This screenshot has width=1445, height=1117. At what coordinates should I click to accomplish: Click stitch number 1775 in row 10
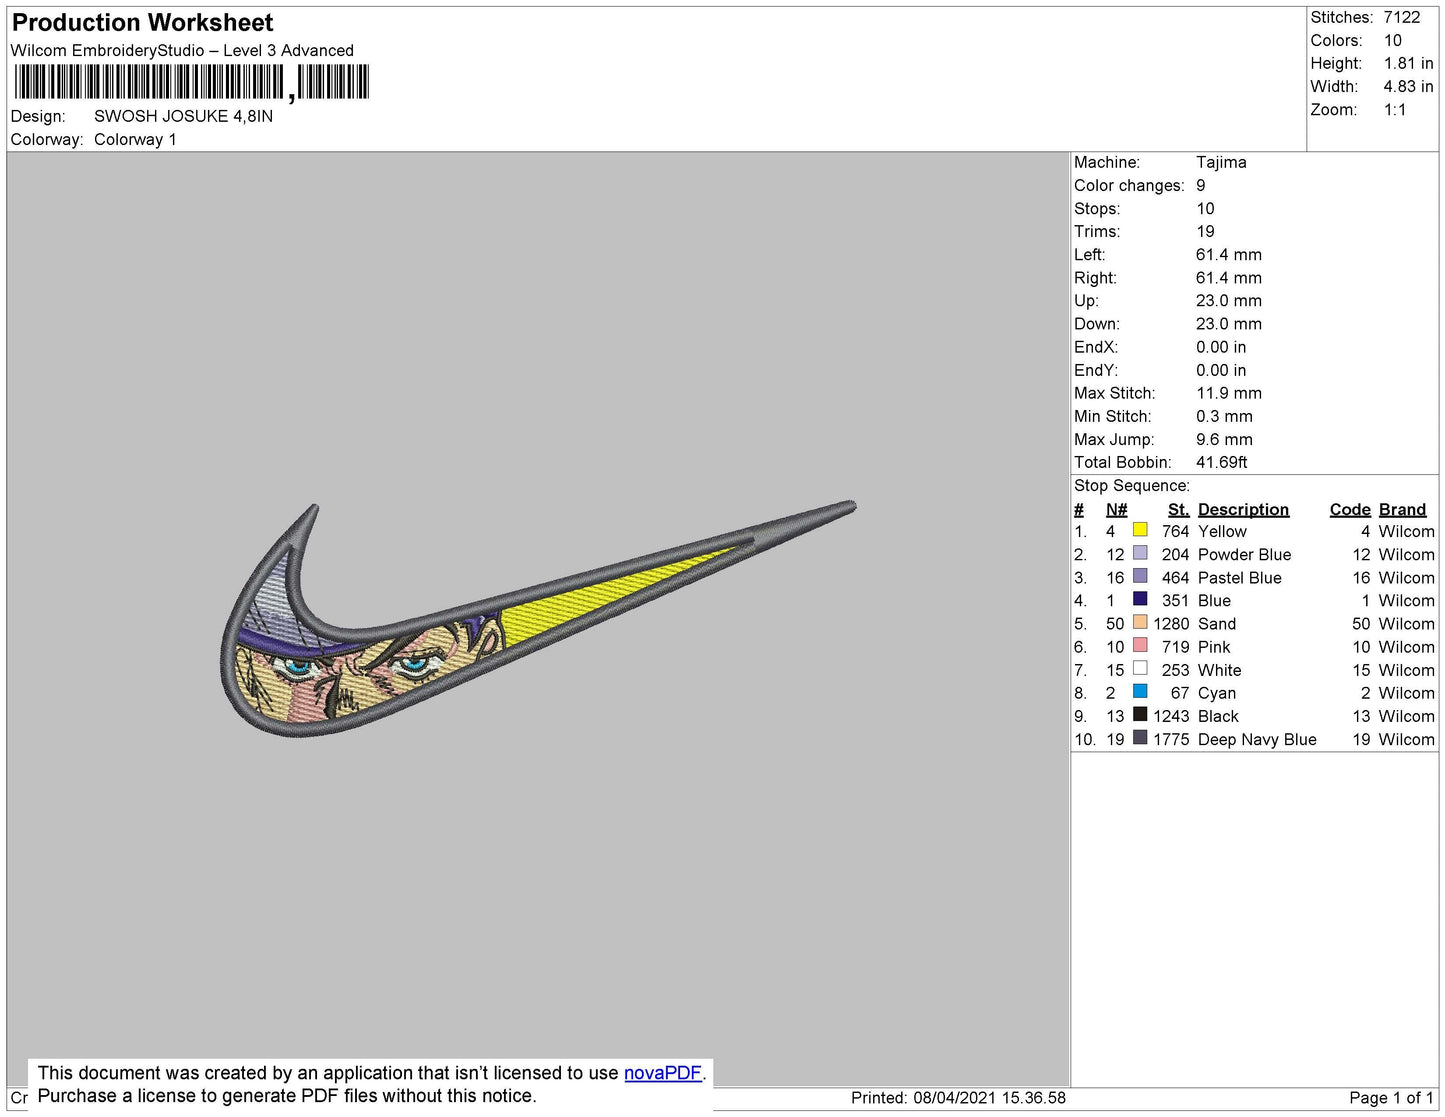(1171, 739)
